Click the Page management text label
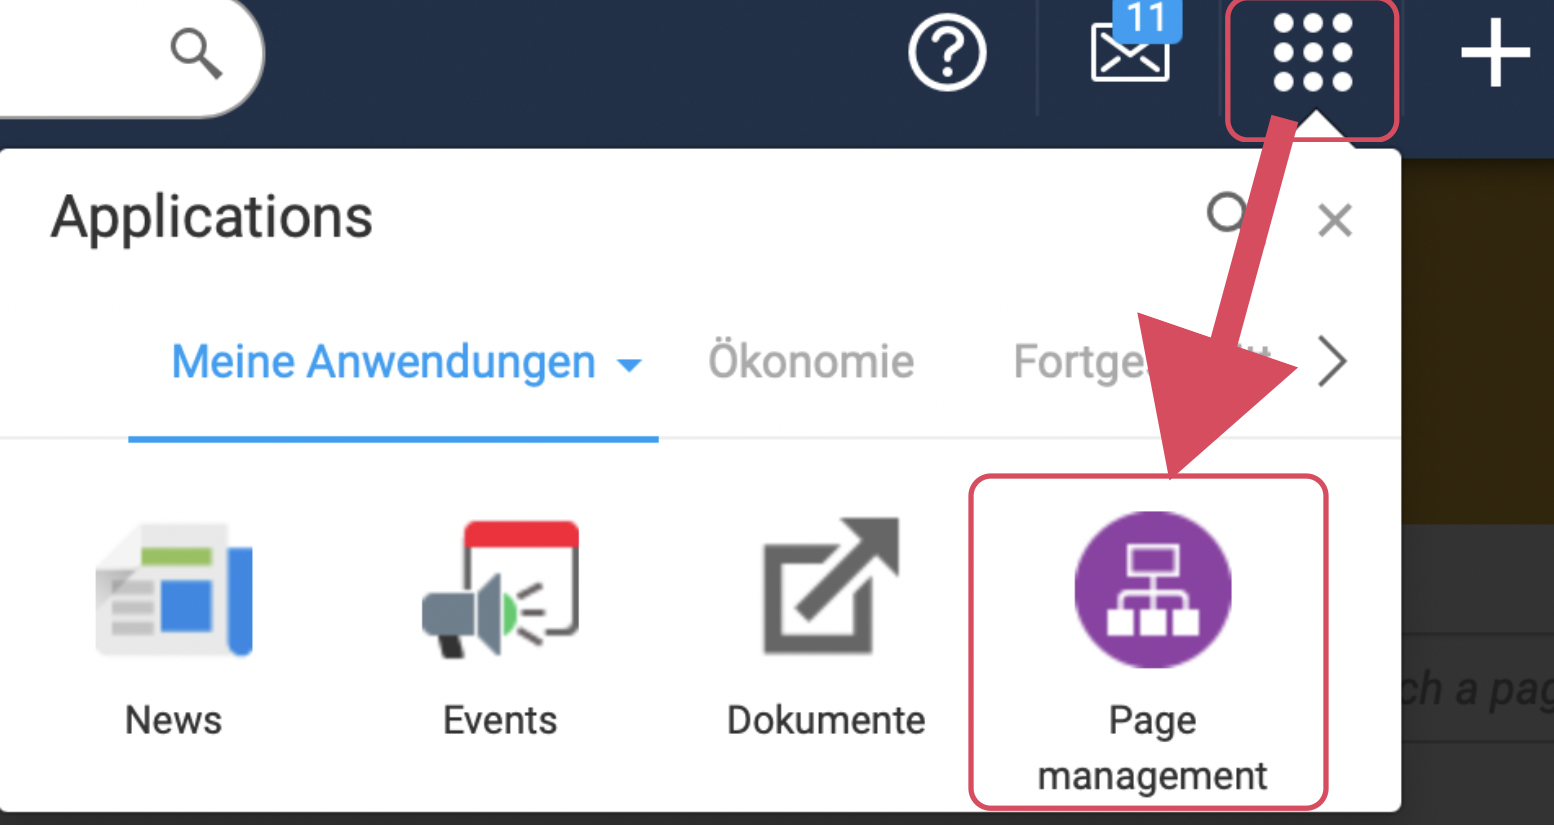The image size is (1554, 828). [x=1152, y=748]
